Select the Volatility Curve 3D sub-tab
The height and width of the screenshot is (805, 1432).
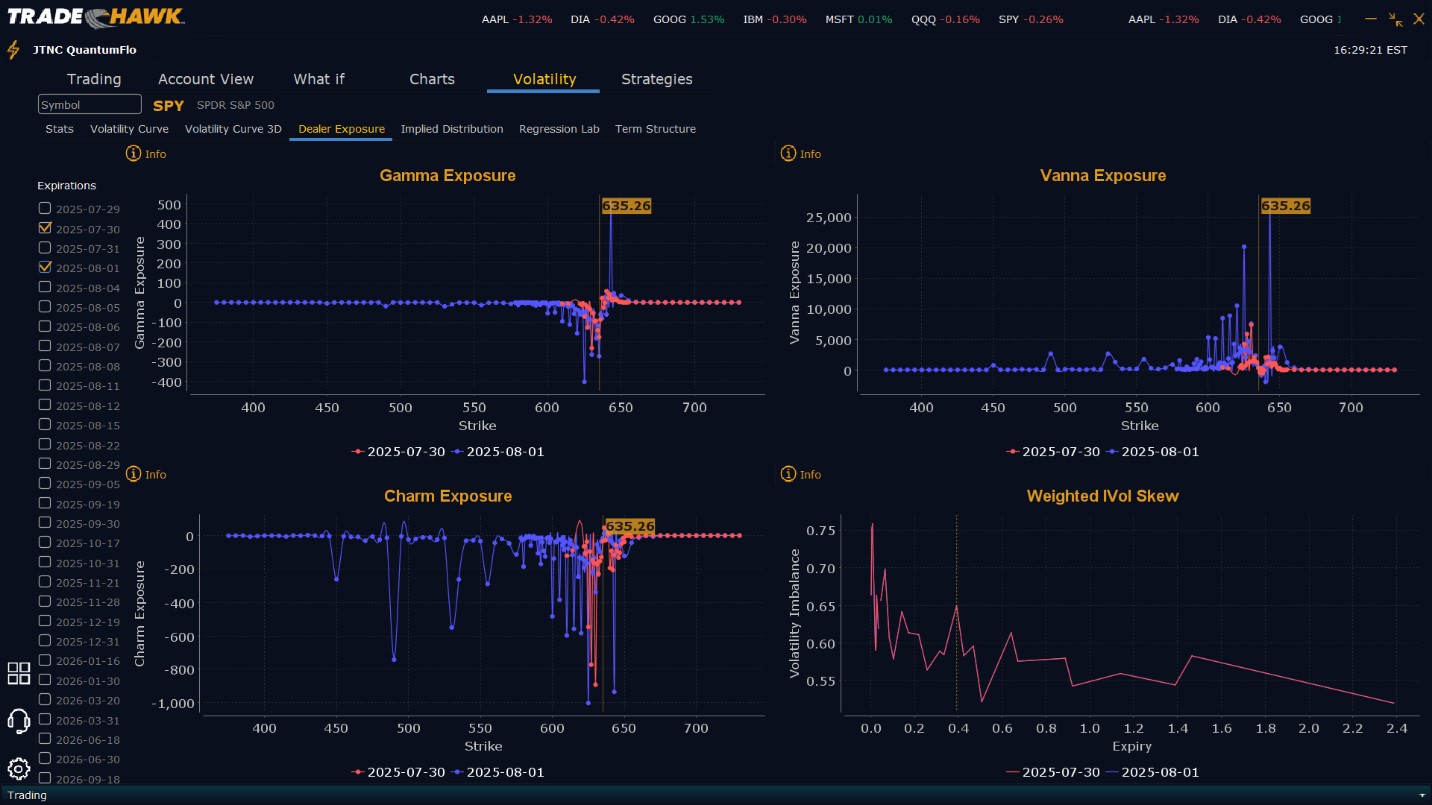click(233, 129)
